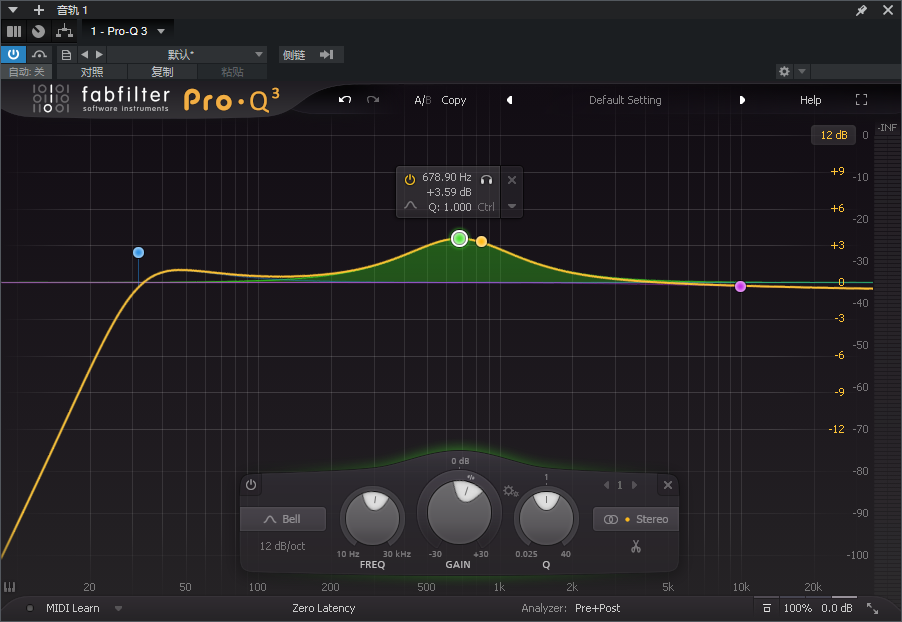Click the redo arrow in Pro-Q 3

tap(373, 100)
